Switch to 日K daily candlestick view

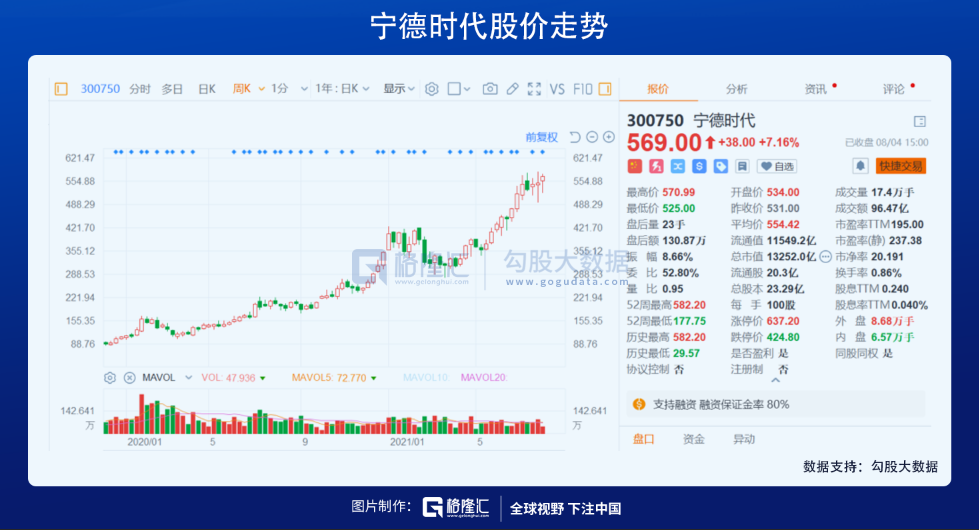tap(207, 89)
